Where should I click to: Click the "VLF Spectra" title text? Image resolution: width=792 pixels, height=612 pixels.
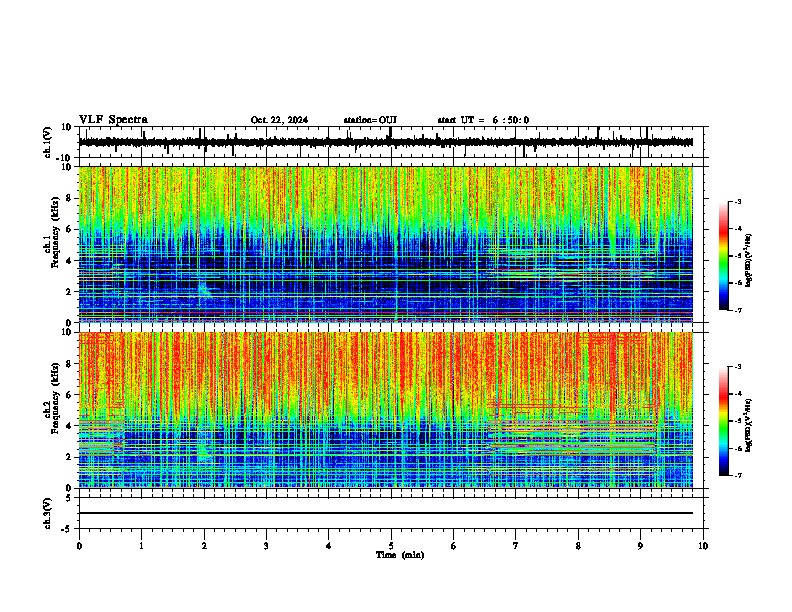point(113,120)
